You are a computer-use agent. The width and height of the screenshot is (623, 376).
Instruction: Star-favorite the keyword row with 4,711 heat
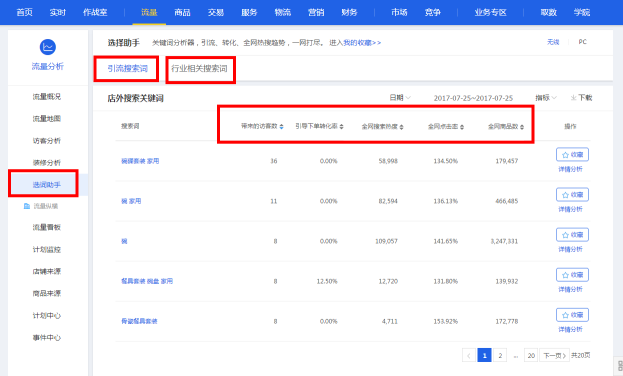pos(572,315)
